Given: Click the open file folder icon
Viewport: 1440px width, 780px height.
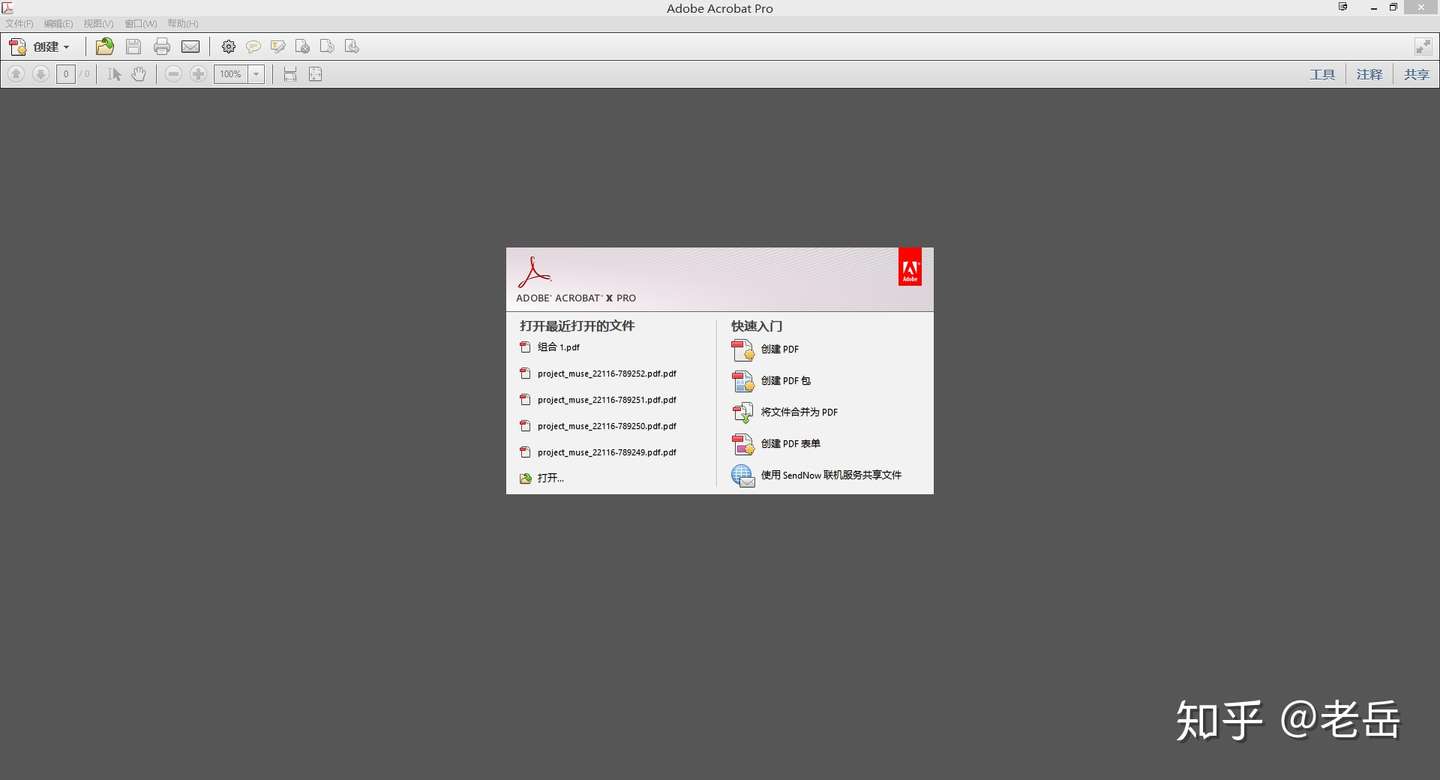Looking at the screenshot, I should pos(105,47).
